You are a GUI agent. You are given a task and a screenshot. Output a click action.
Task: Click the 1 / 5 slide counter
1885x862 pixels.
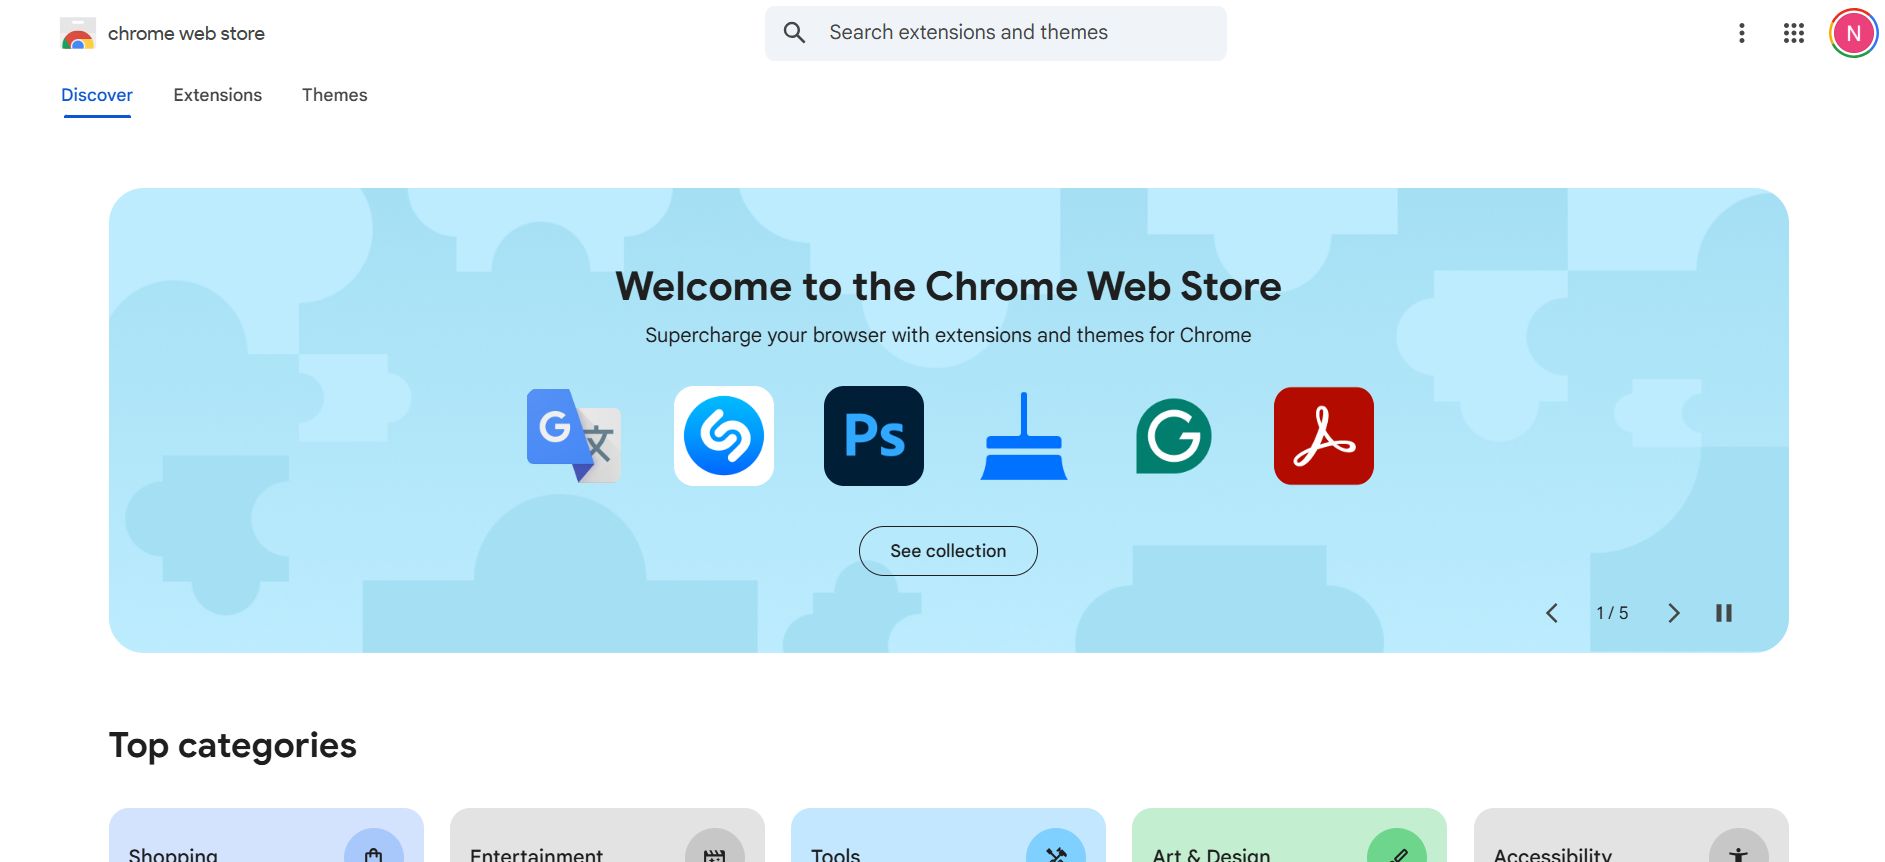click(x=1612, y=613)
